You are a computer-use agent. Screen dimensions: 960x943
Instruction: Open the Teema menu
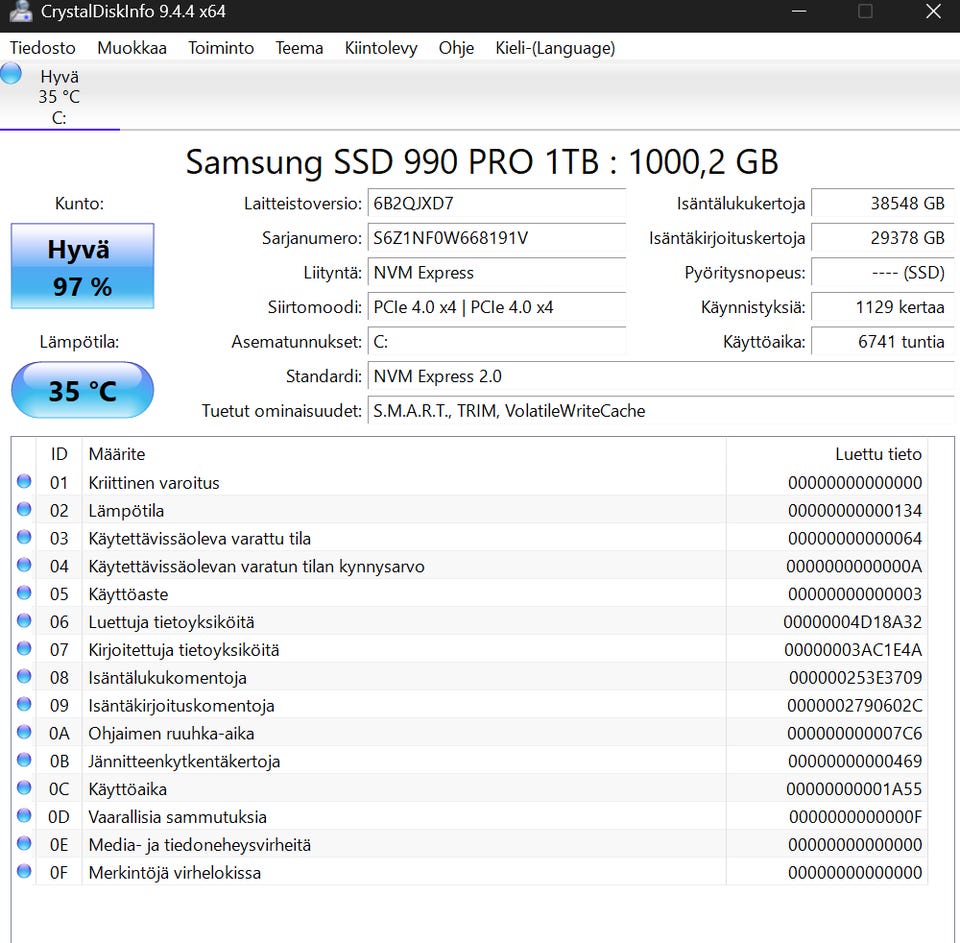pyautogui.click(x=299, y=48)
